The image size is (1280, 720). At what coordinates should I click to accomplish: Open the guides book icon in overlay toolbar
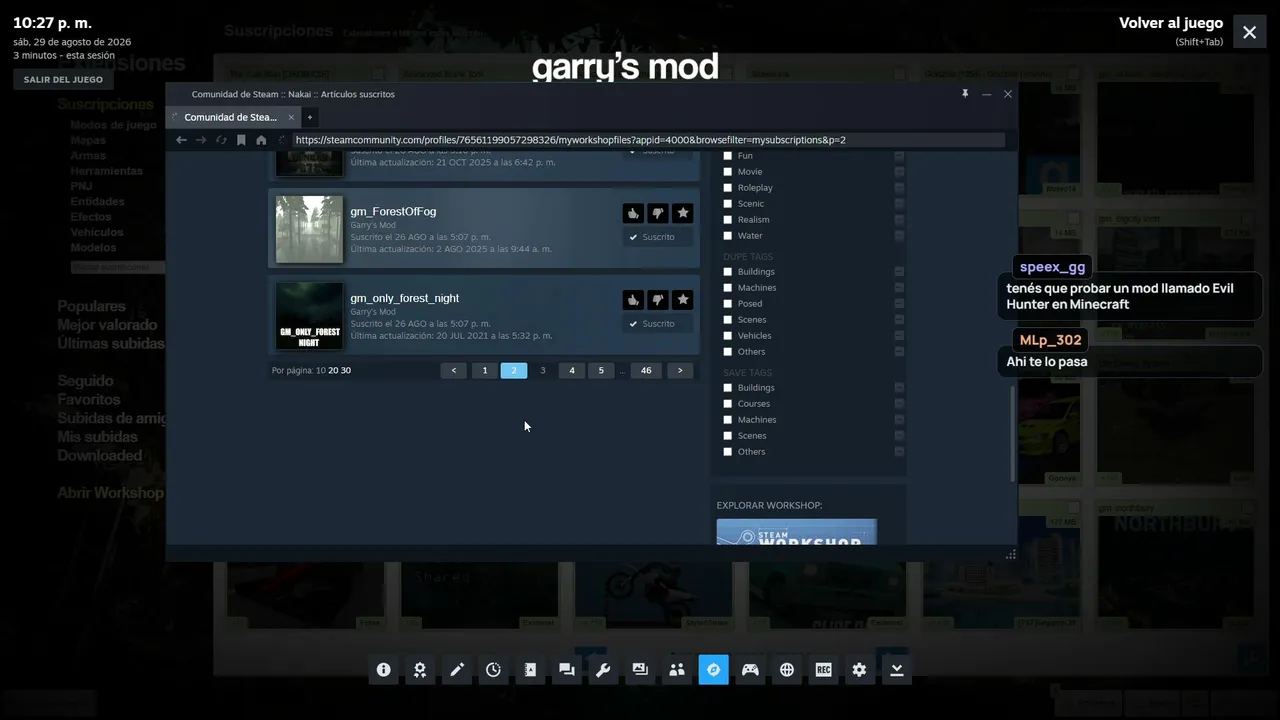(x=530, y=670)
